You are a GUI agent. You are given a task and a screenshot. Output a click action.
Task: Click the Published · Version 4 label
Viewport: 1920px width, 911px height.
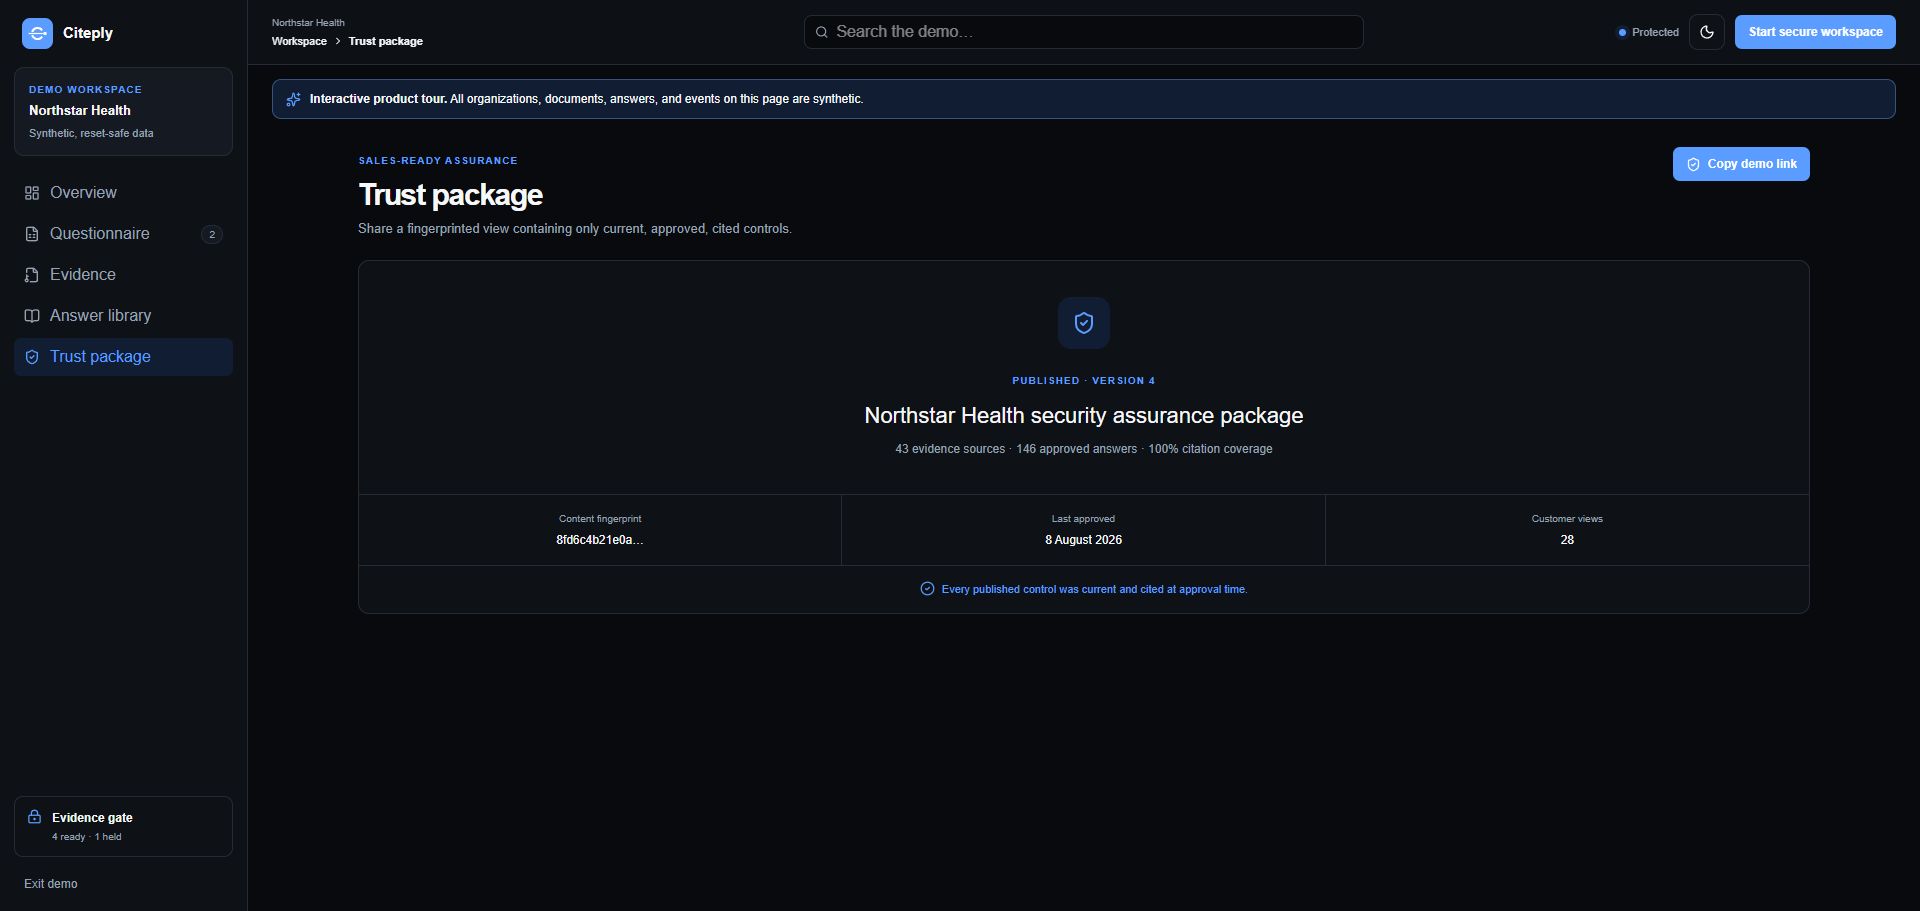click(x=1084, y=381)
